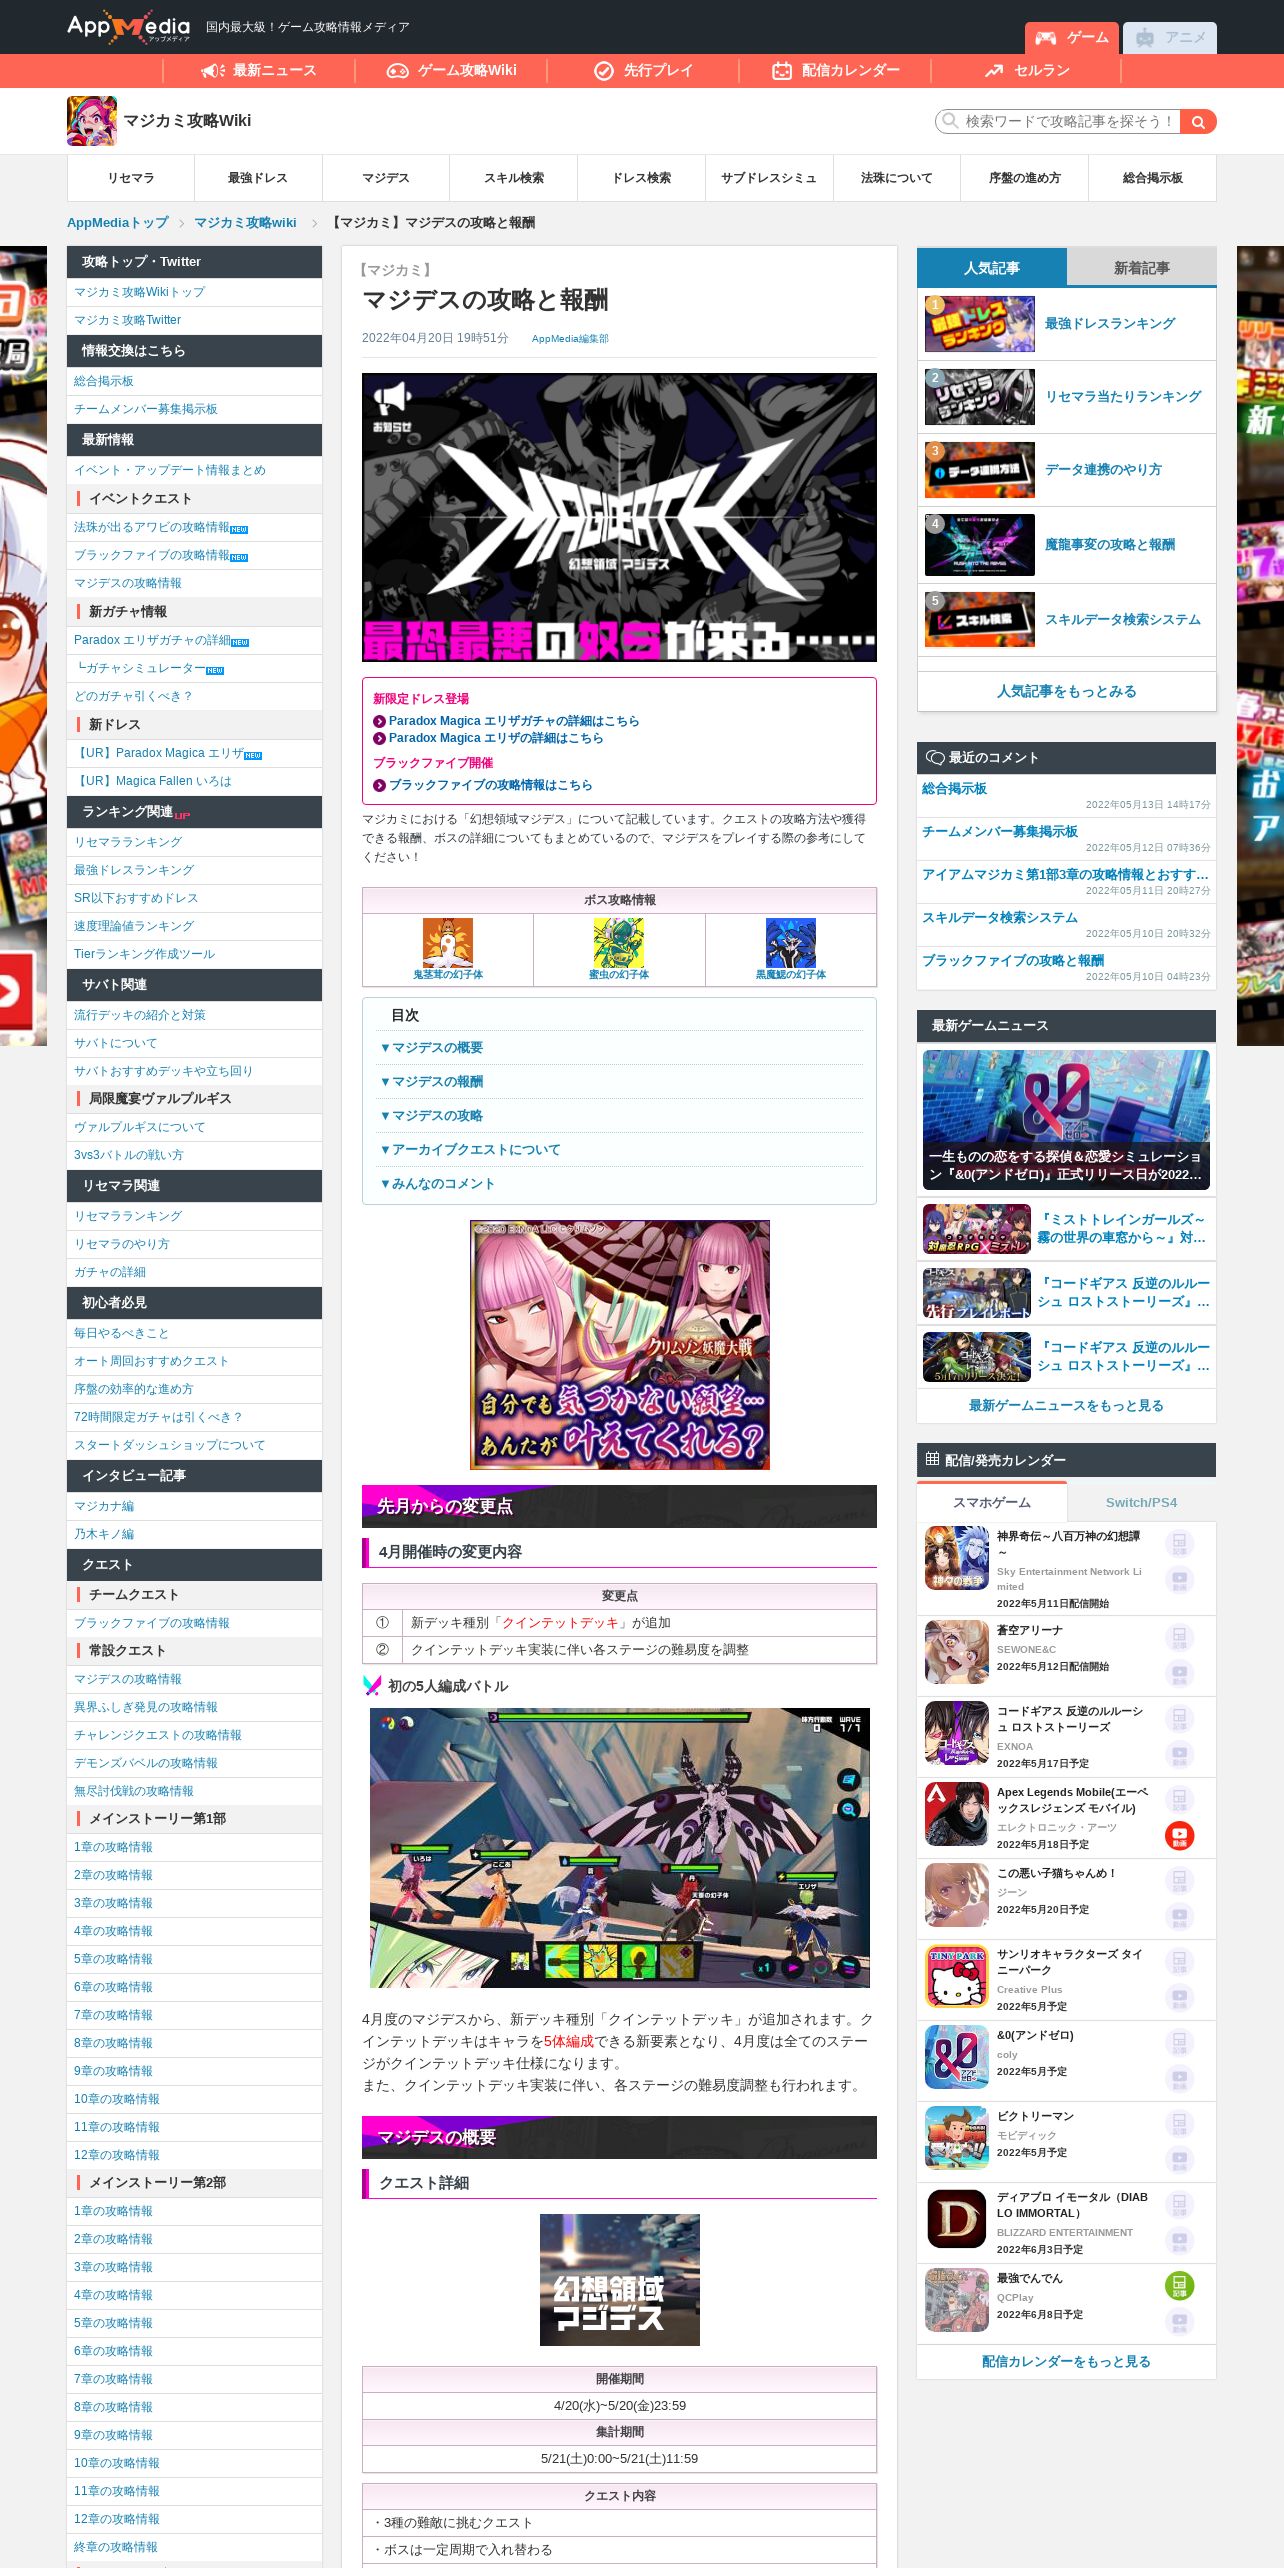1284x2568 pixels.
Task: Click the ビクトリーマン app icon
Action: (957, 2138)
